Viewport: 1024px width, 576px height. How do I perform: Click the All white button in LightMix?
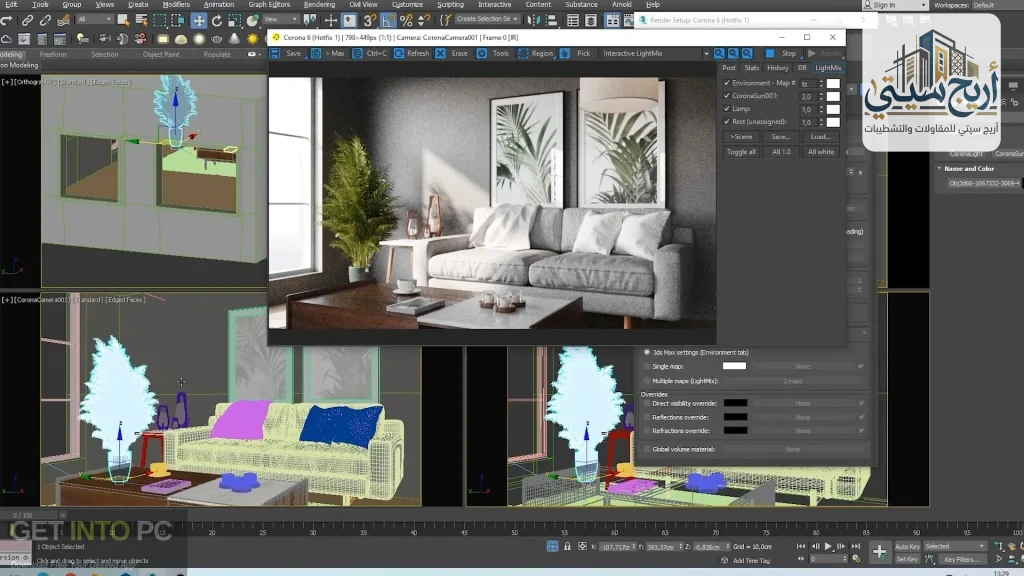[822, 152]
